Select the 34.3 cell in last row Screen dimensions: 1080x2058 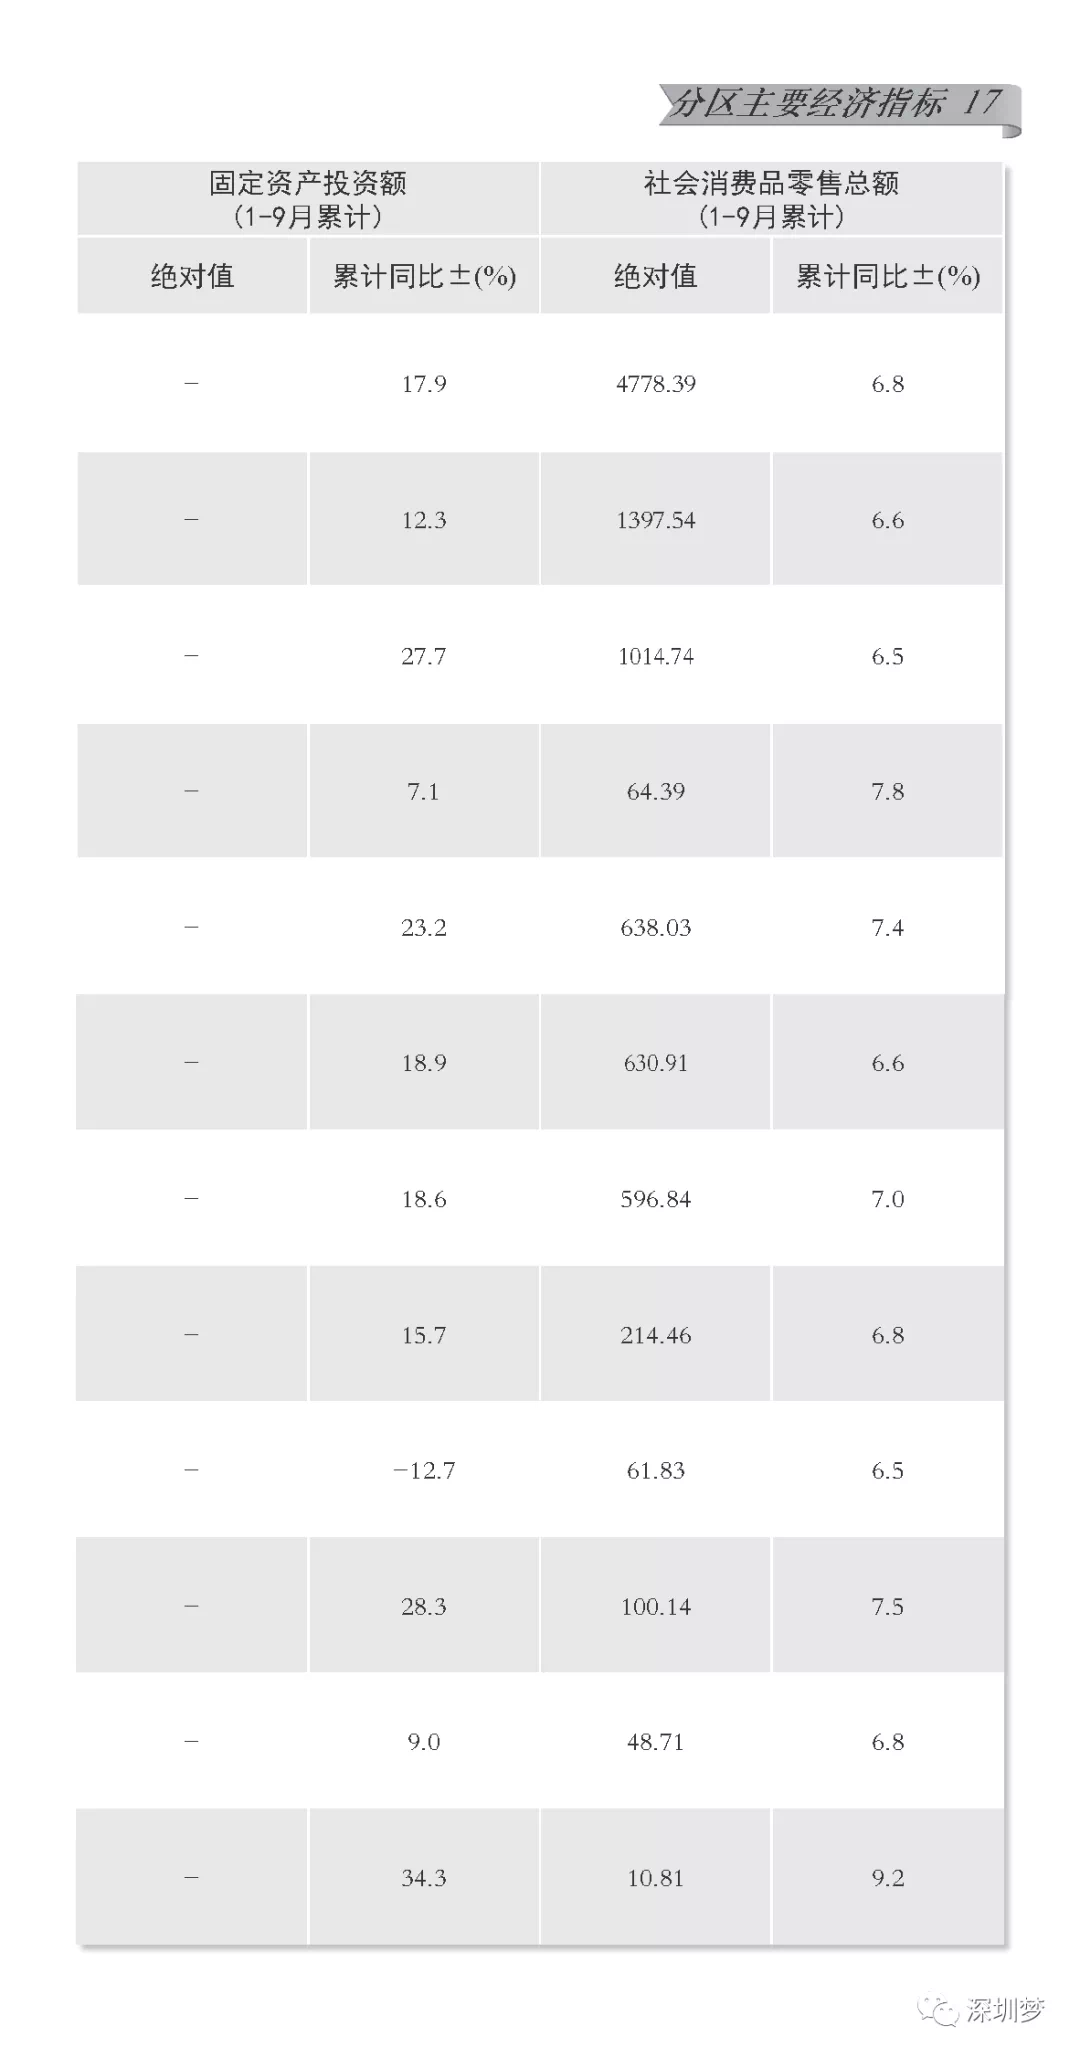pyautogui.click(x=424, y=1878)
